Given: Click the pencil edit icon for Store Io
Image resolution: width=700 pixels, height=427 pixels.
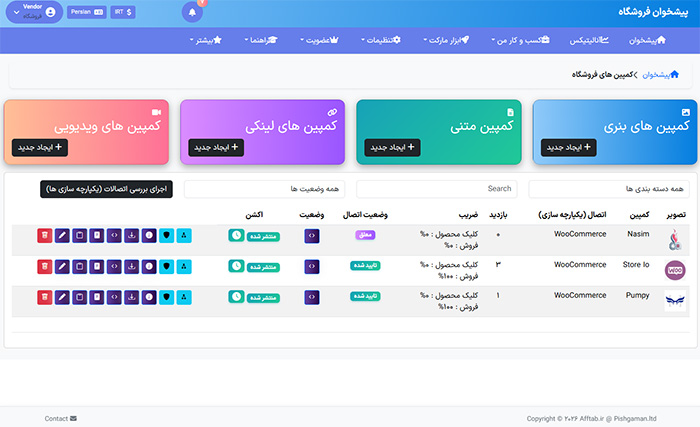Looking at the screenshot, I should pyautogui.click(x=62, y=266).
